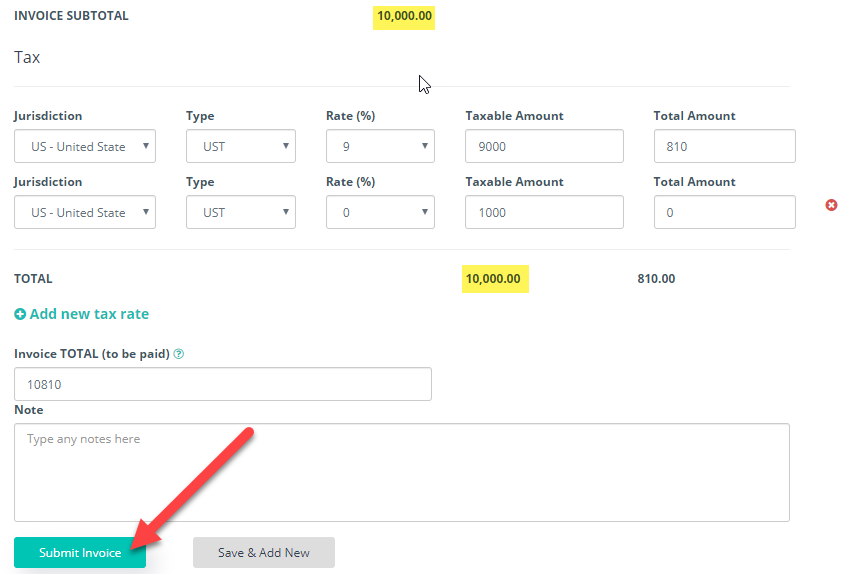
Task: Select the Total Amount field showing 810
Action: (724, 146)
